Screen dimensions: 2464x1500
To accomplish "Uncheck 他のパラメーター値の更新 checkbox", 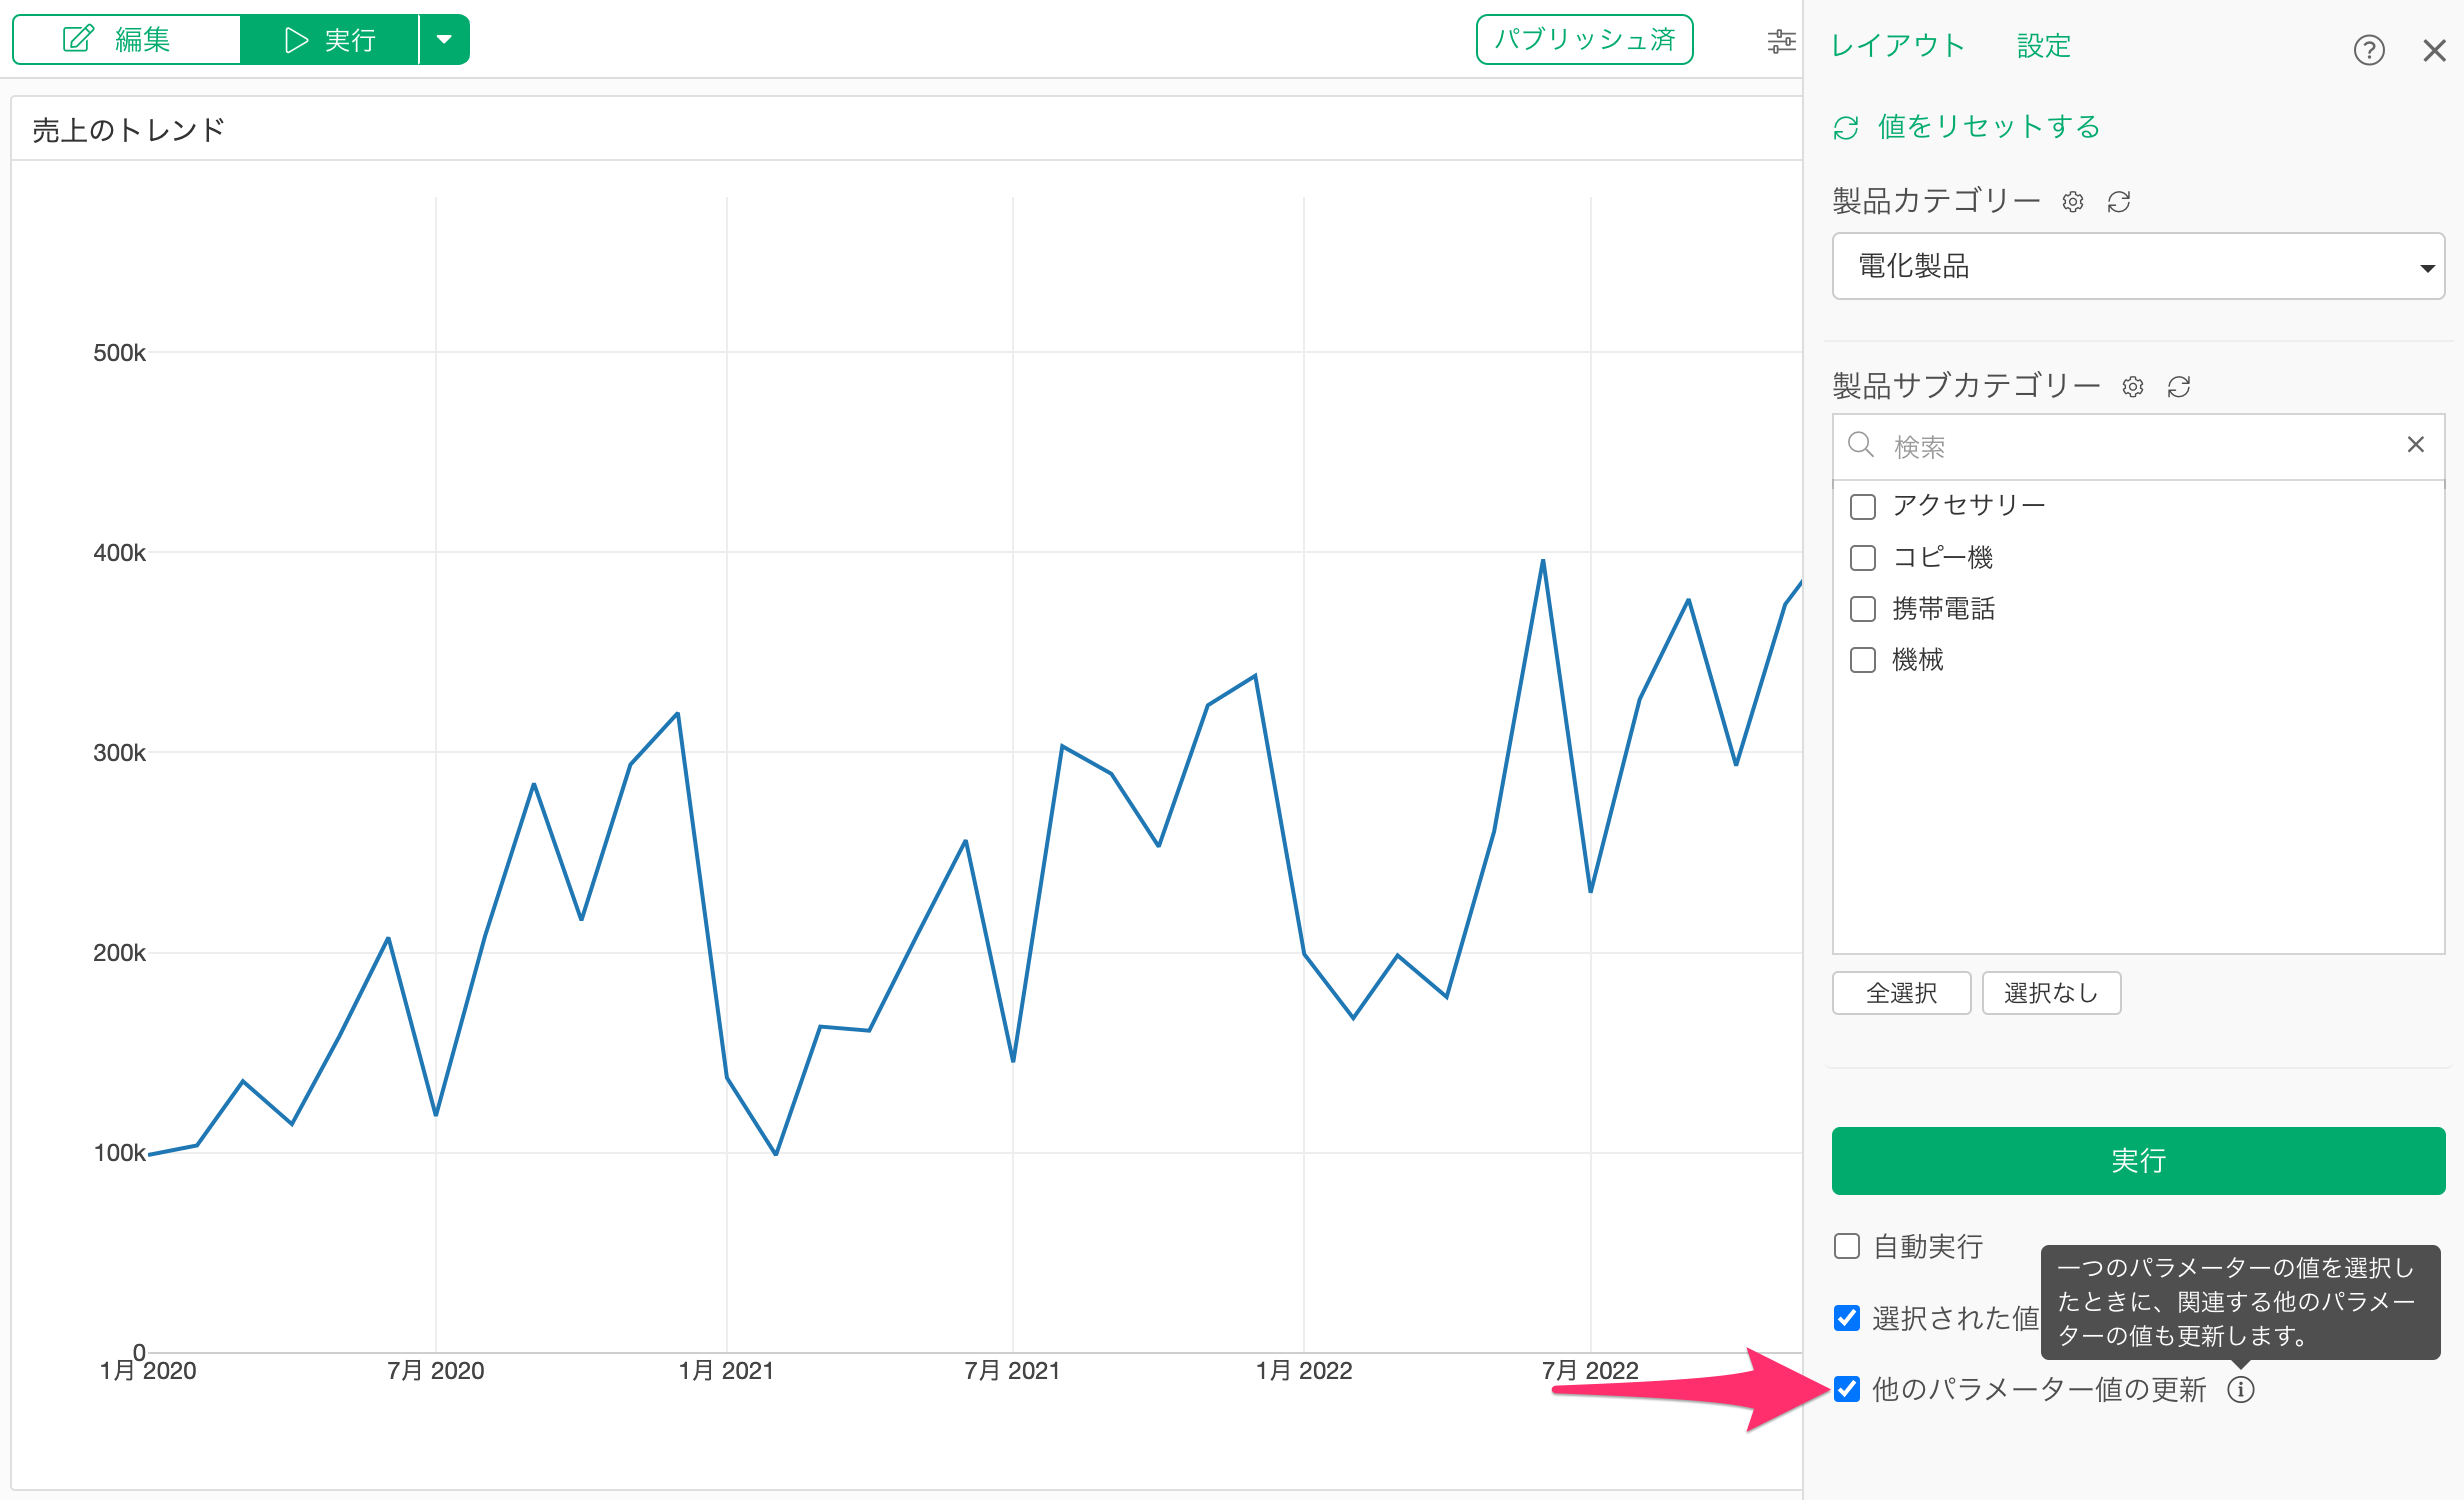I will 1846,1389.
